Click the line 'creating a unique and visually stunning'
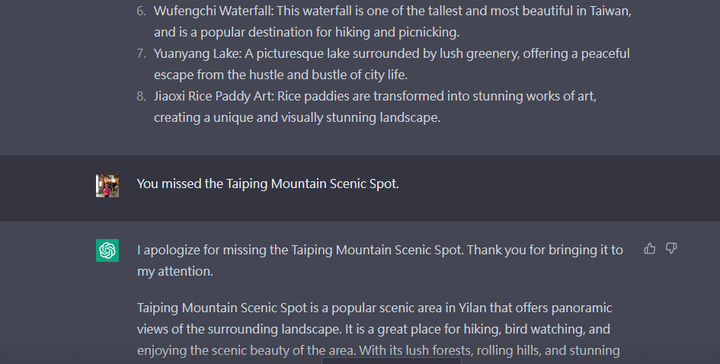 click(297, 118)
